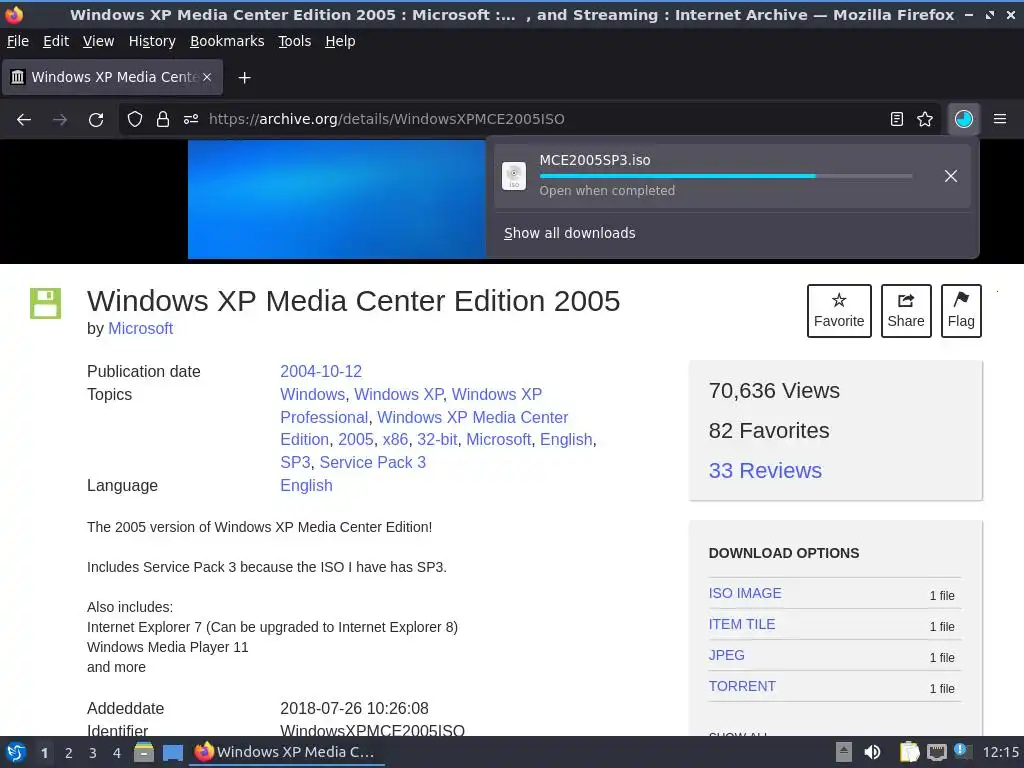Open the volume speaker tray icon
Image resolution: width=1024 pixels, height=768 pixels.
(x=872, y=752)
